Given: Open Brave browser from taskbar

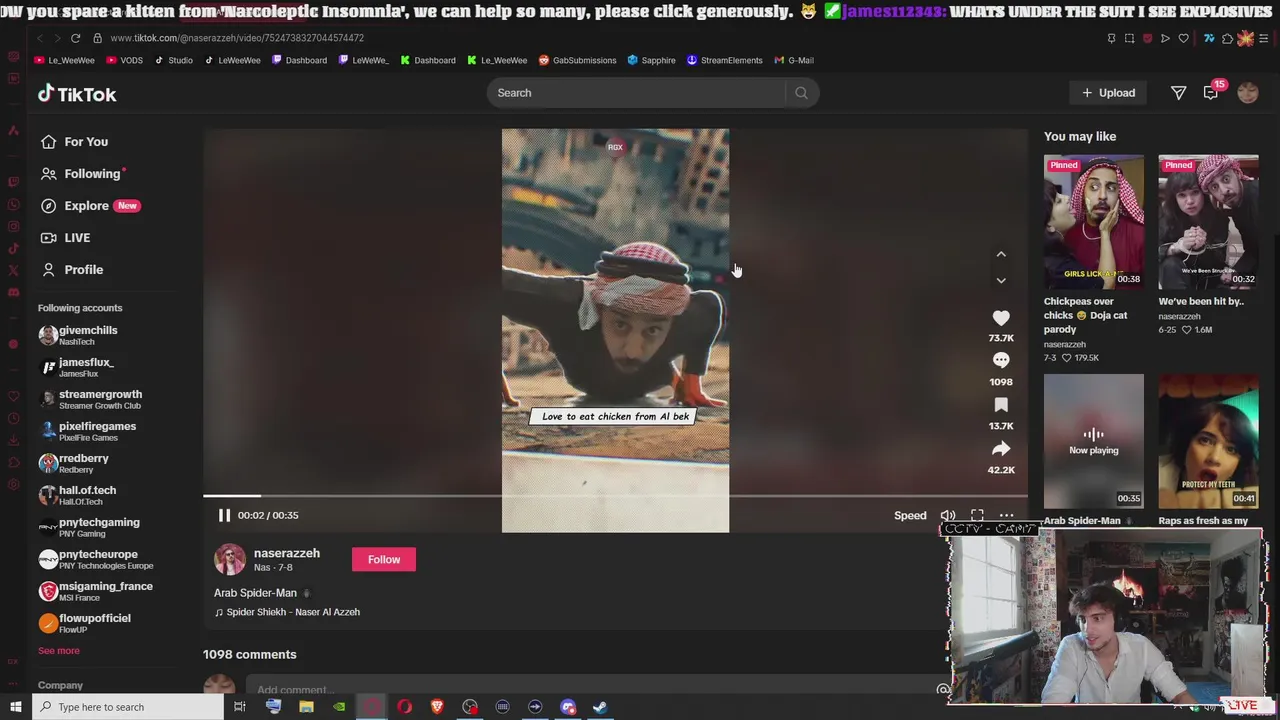Looking at the screenshot, I should (437, 707).
